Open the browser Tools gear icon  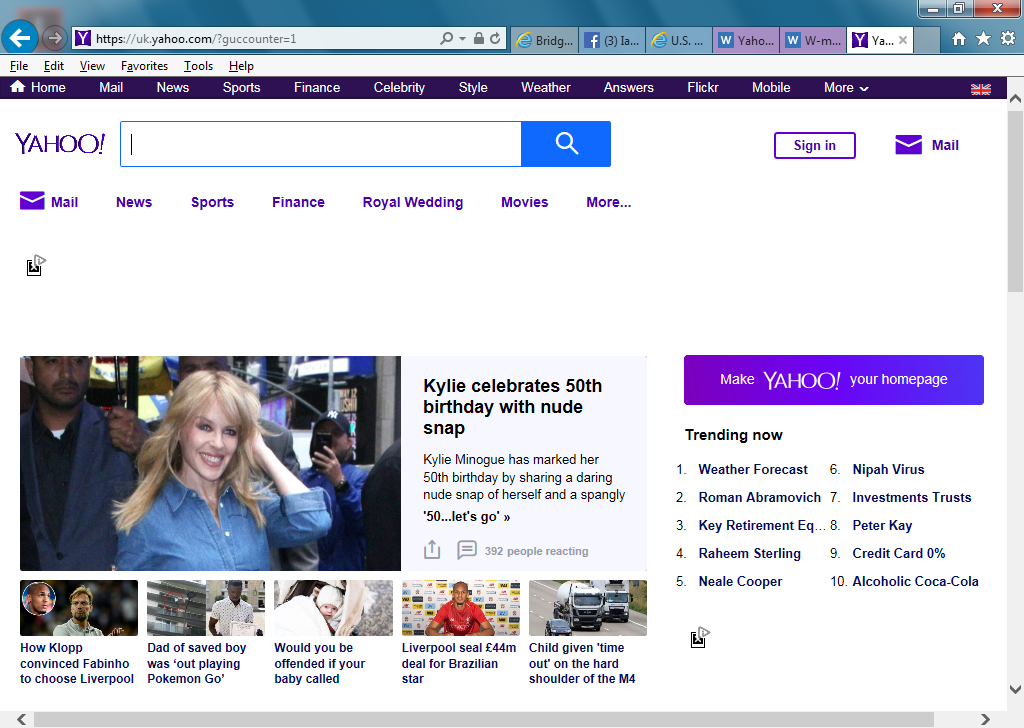point(1007,38)
